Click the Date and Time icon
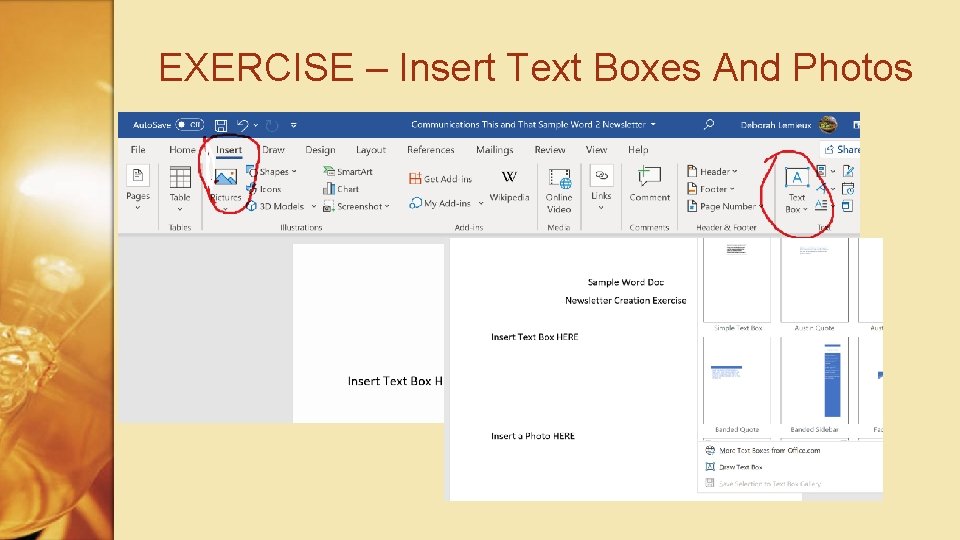 pos(849,189)
